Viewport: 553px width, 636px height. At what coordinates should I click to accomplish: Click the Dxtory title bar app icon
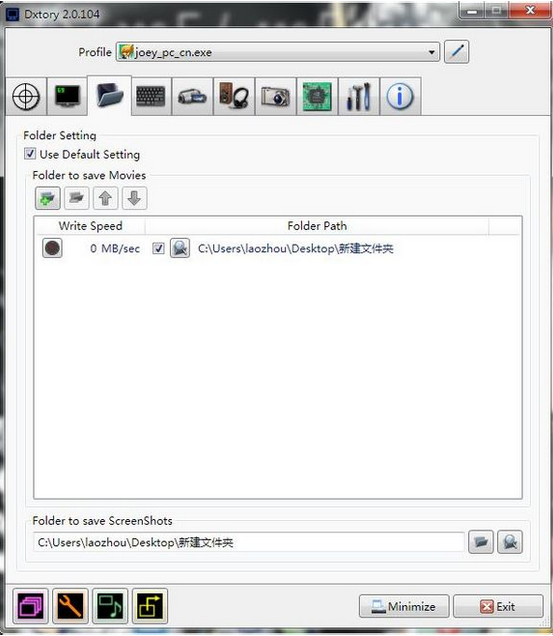pos(13,15)
